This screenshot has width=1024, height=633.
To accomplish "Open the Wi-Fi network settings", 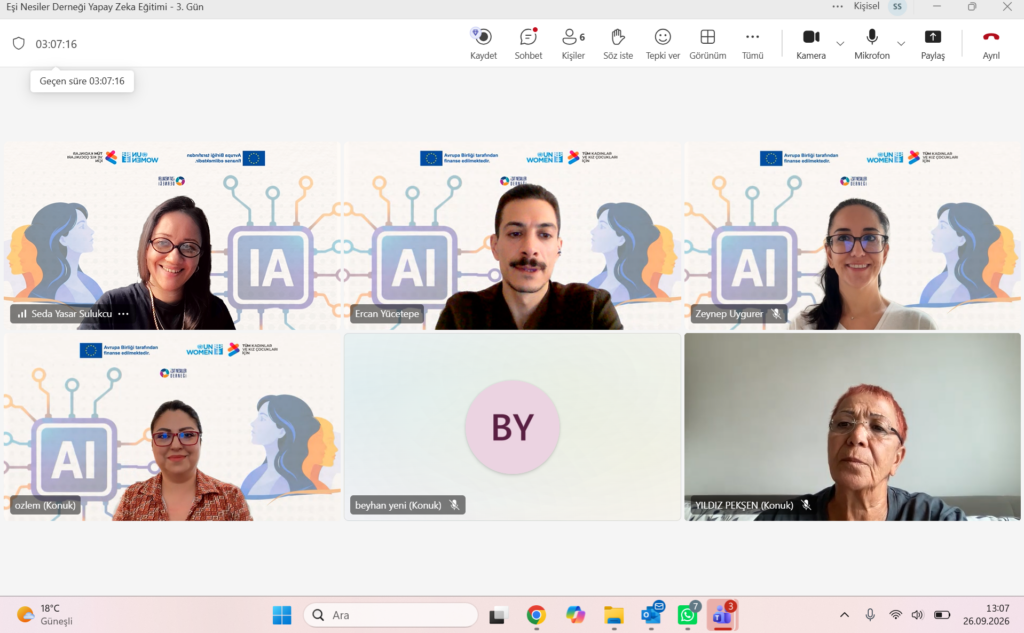I will pos(895,615).
